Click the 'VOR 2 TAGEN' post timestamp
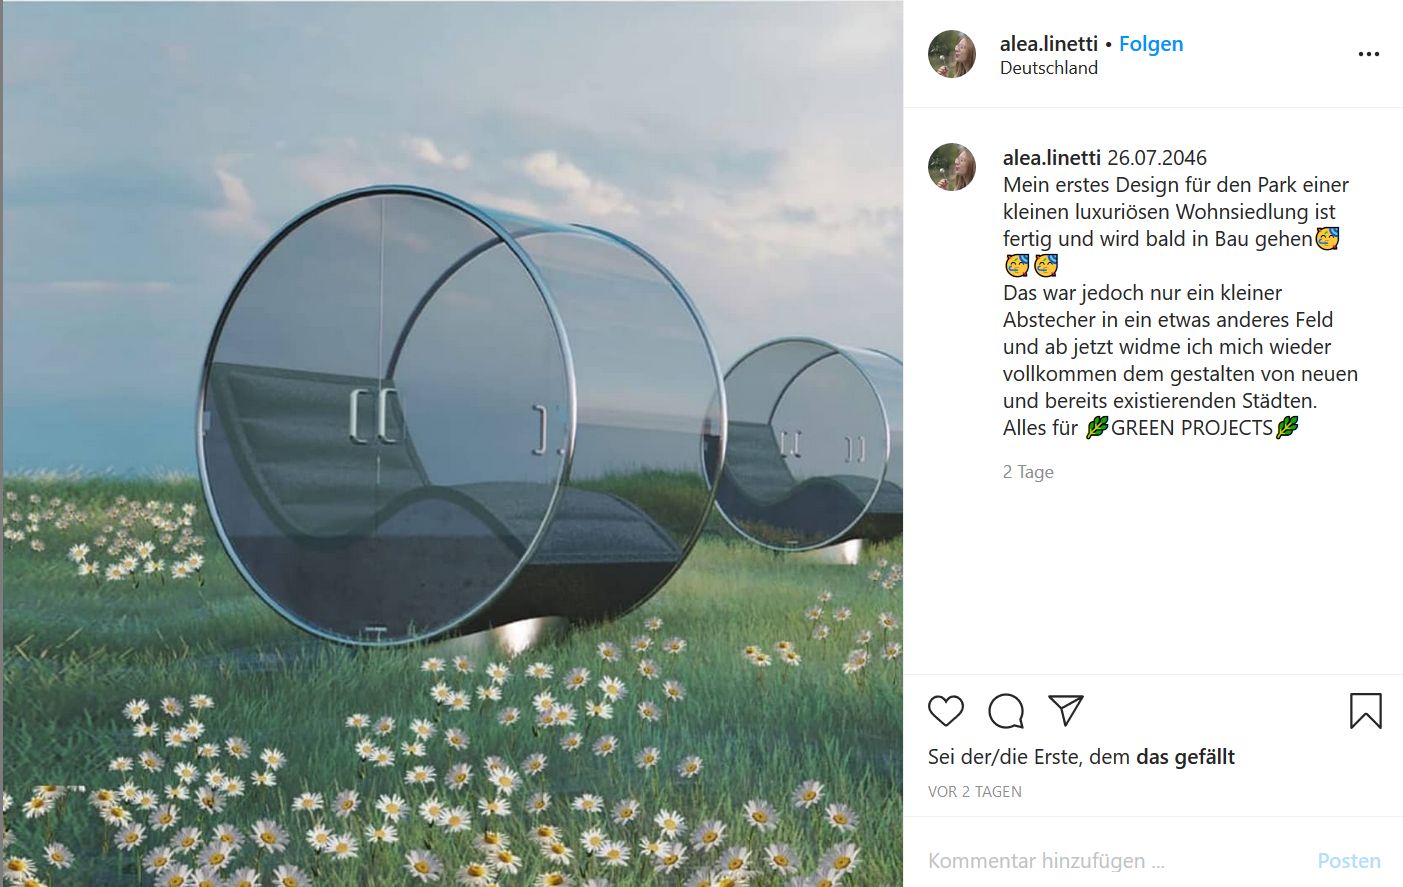The height and width of the screenshot is (887, 1403). [974, 792]
